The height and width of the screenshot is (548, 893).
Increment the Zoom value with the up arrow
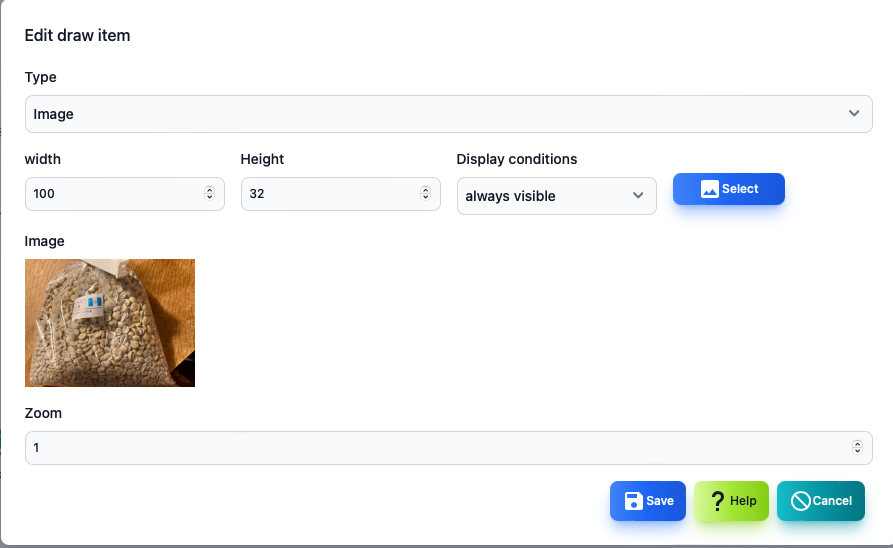pyautogui.click(x=857, y=444)
